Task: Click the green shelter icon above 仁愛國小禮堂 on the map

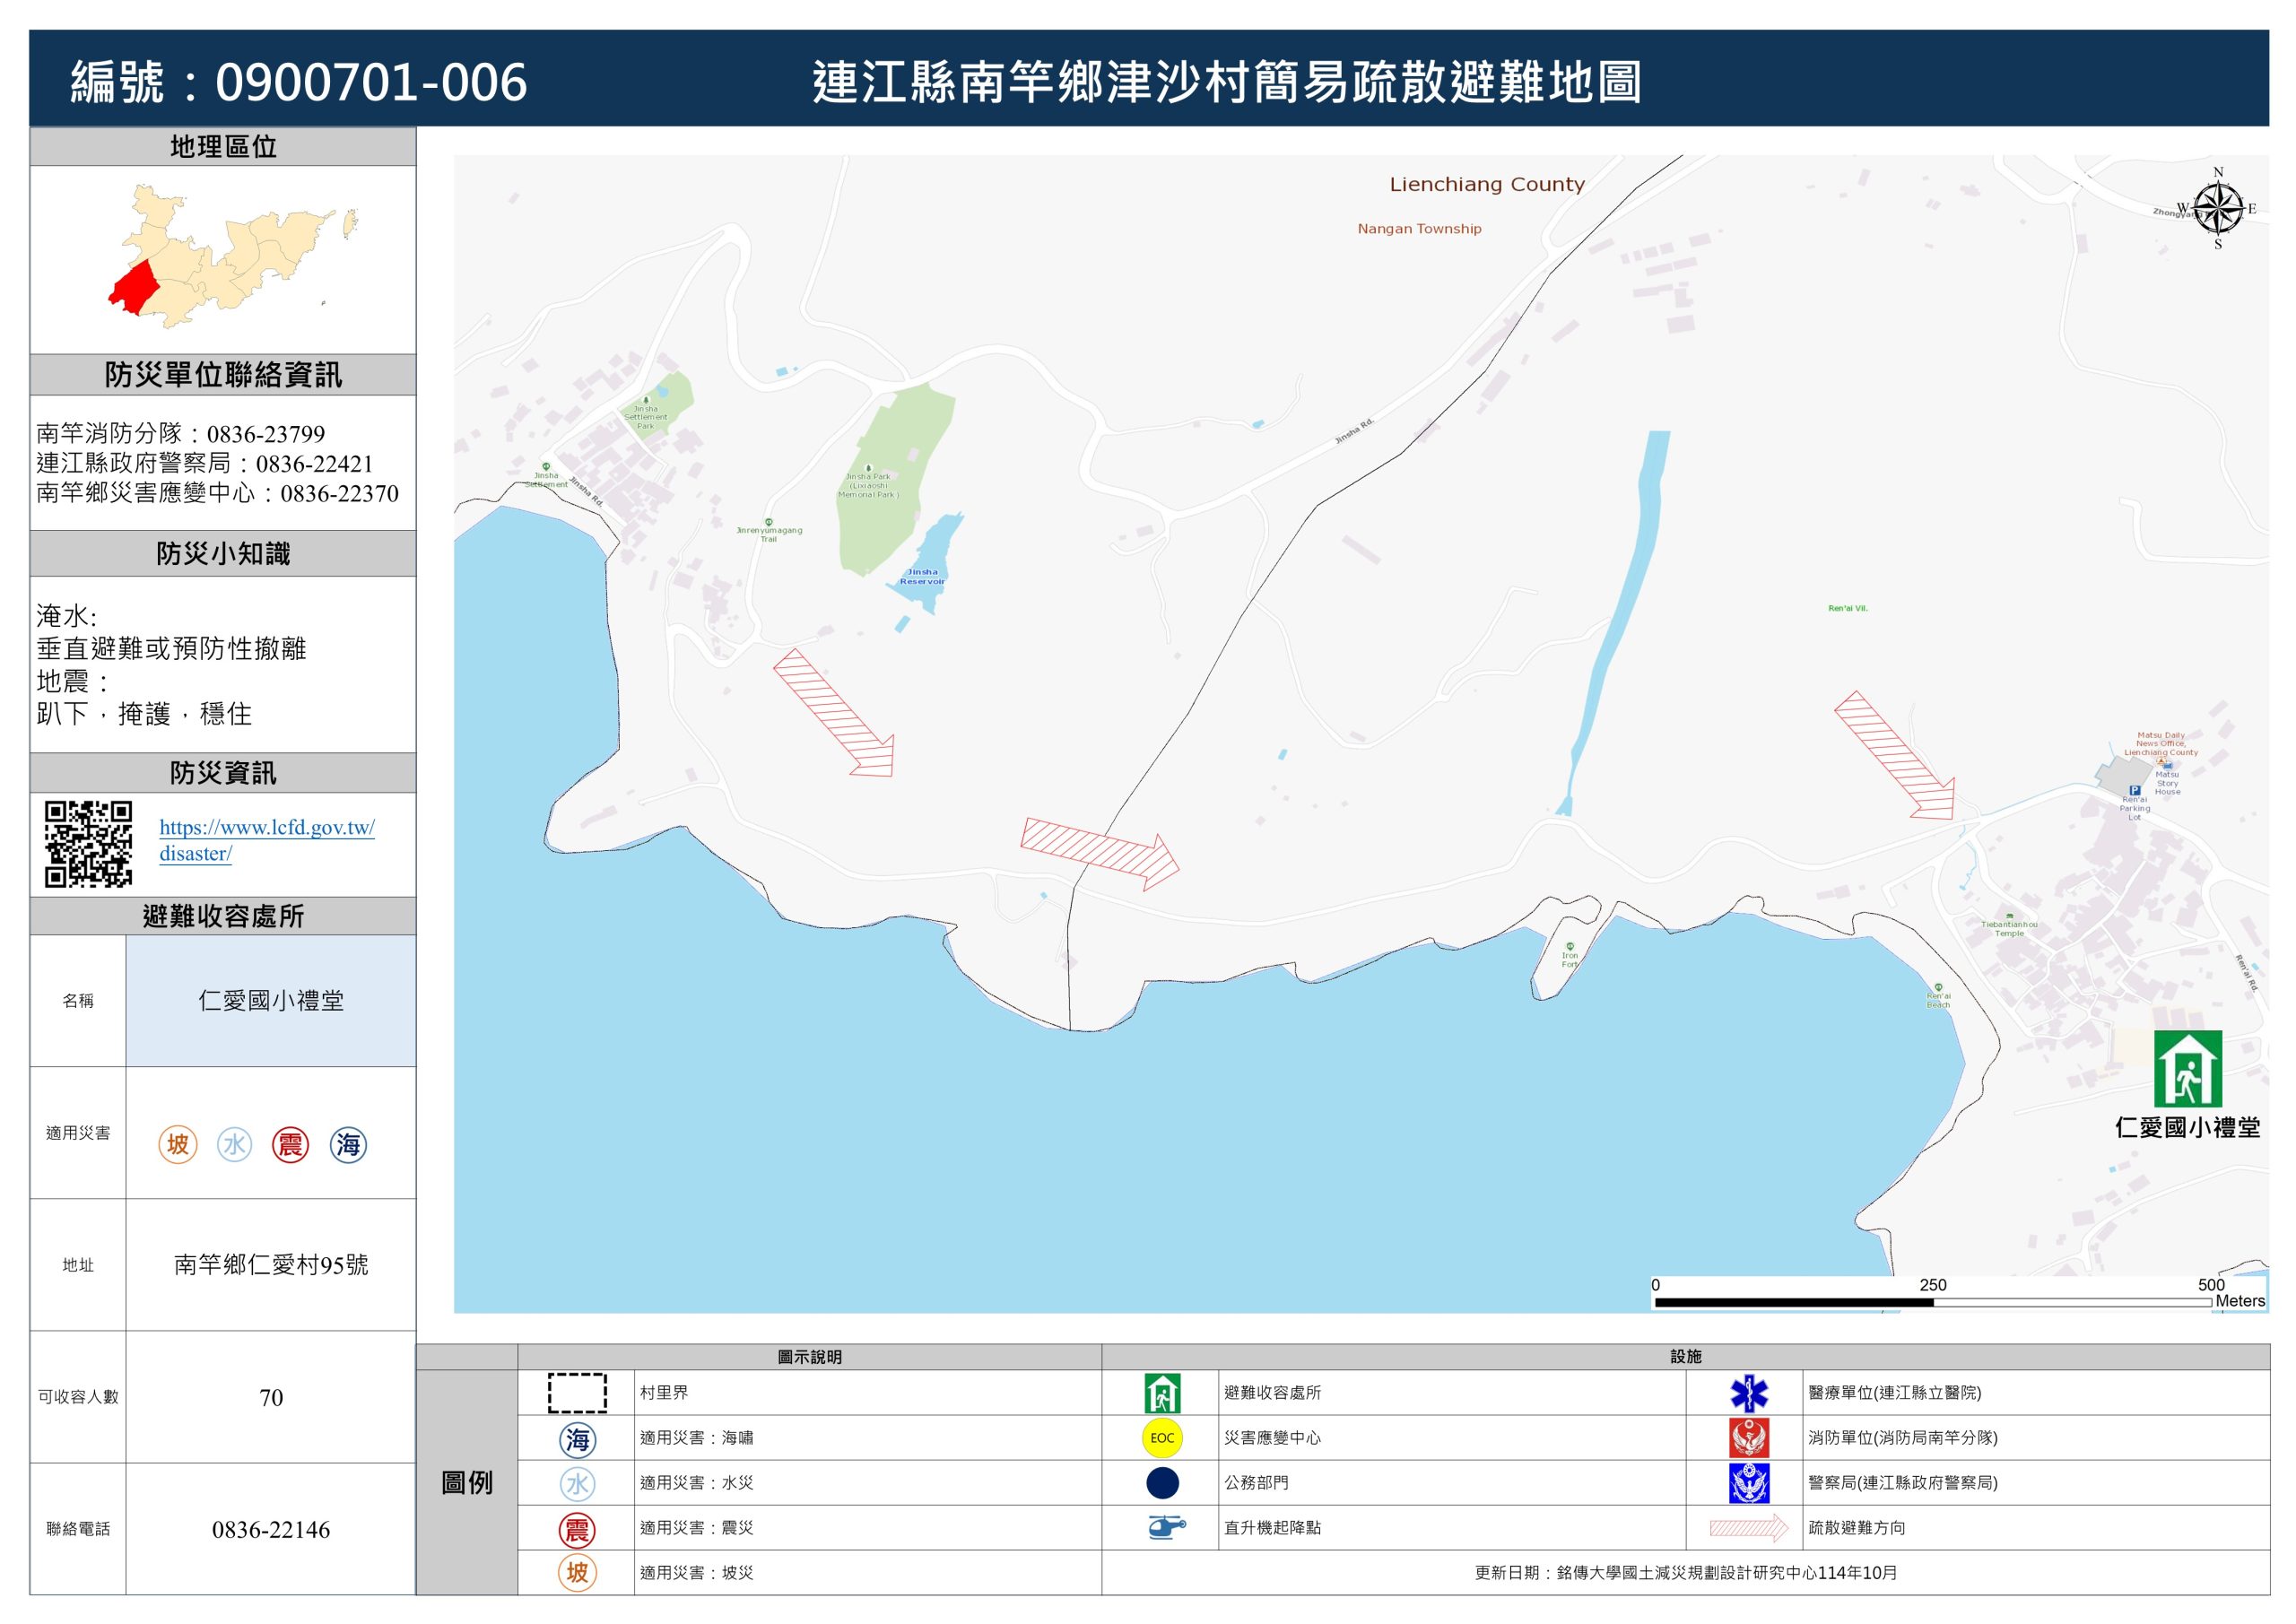Action: tap(2187, 1069)
